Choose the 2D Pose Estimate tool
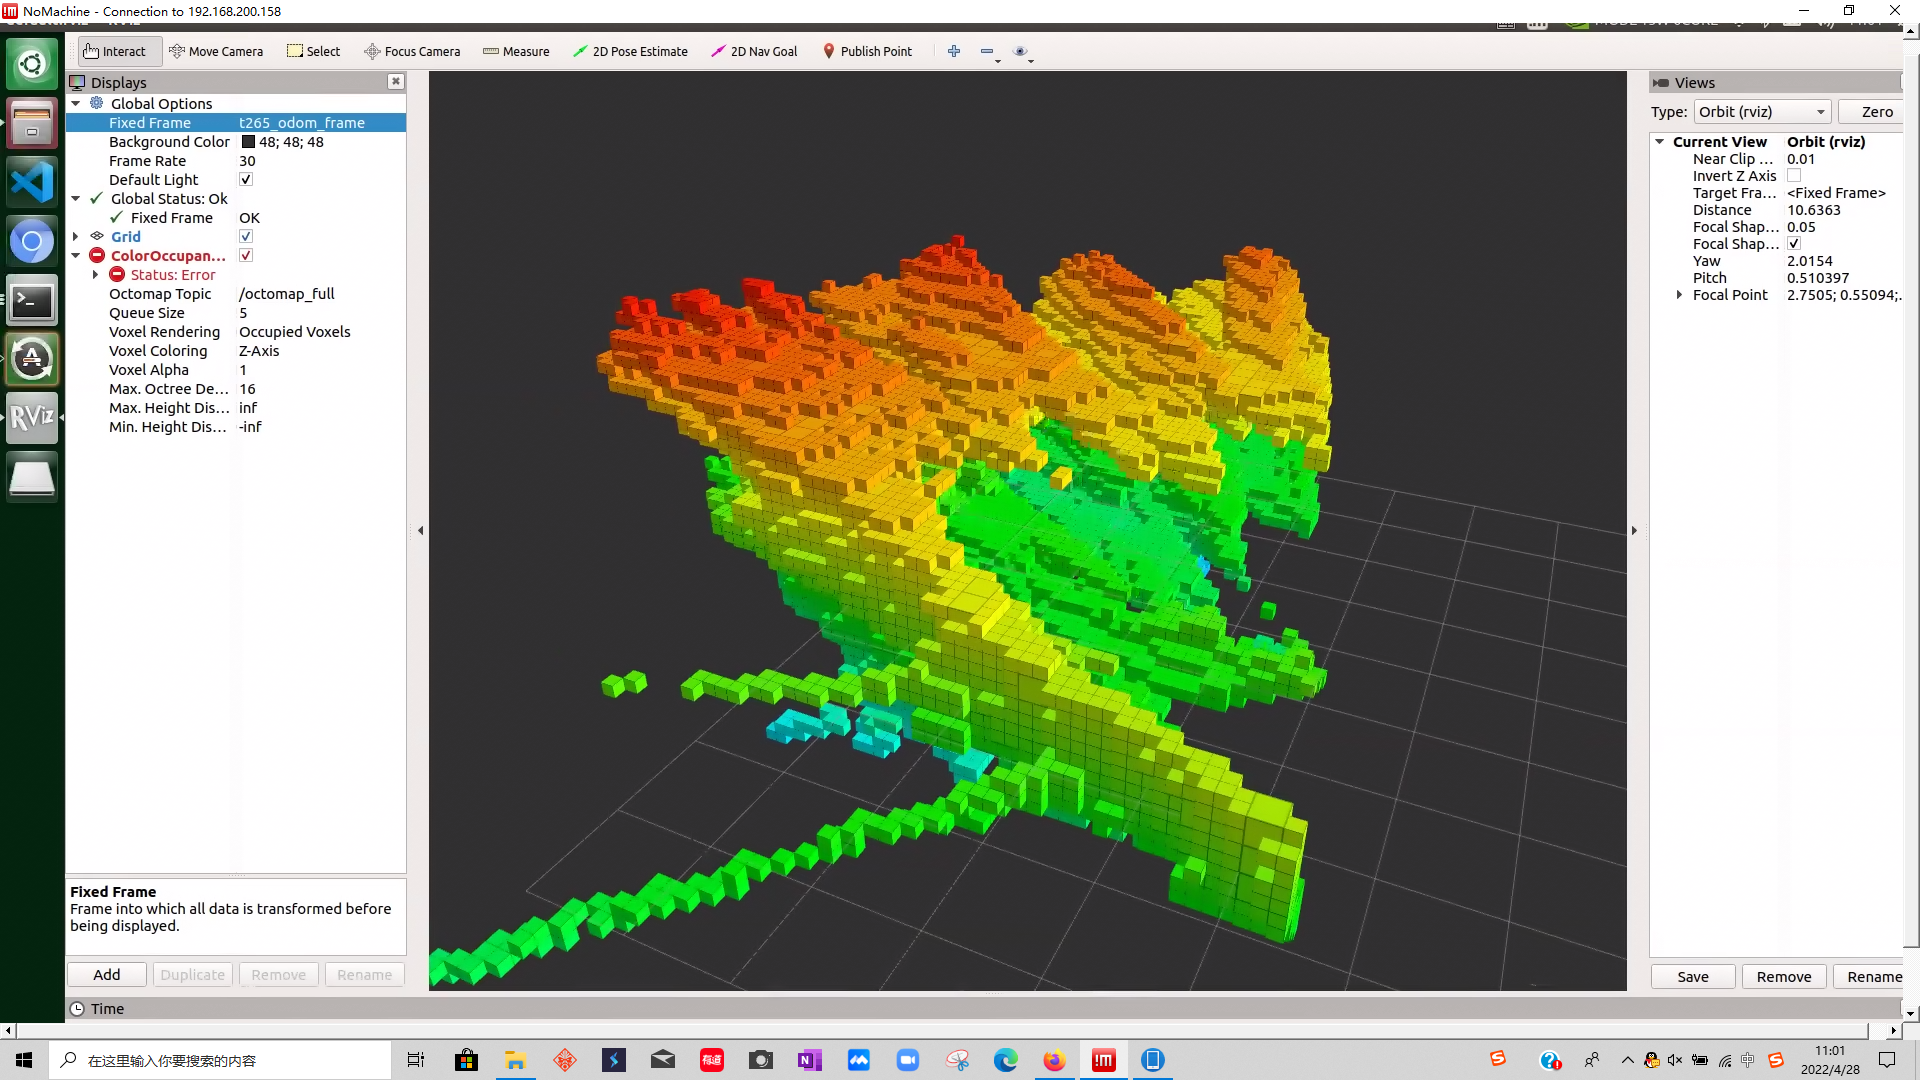Viewport: 1920px width, 1080px height. [630, 51]
